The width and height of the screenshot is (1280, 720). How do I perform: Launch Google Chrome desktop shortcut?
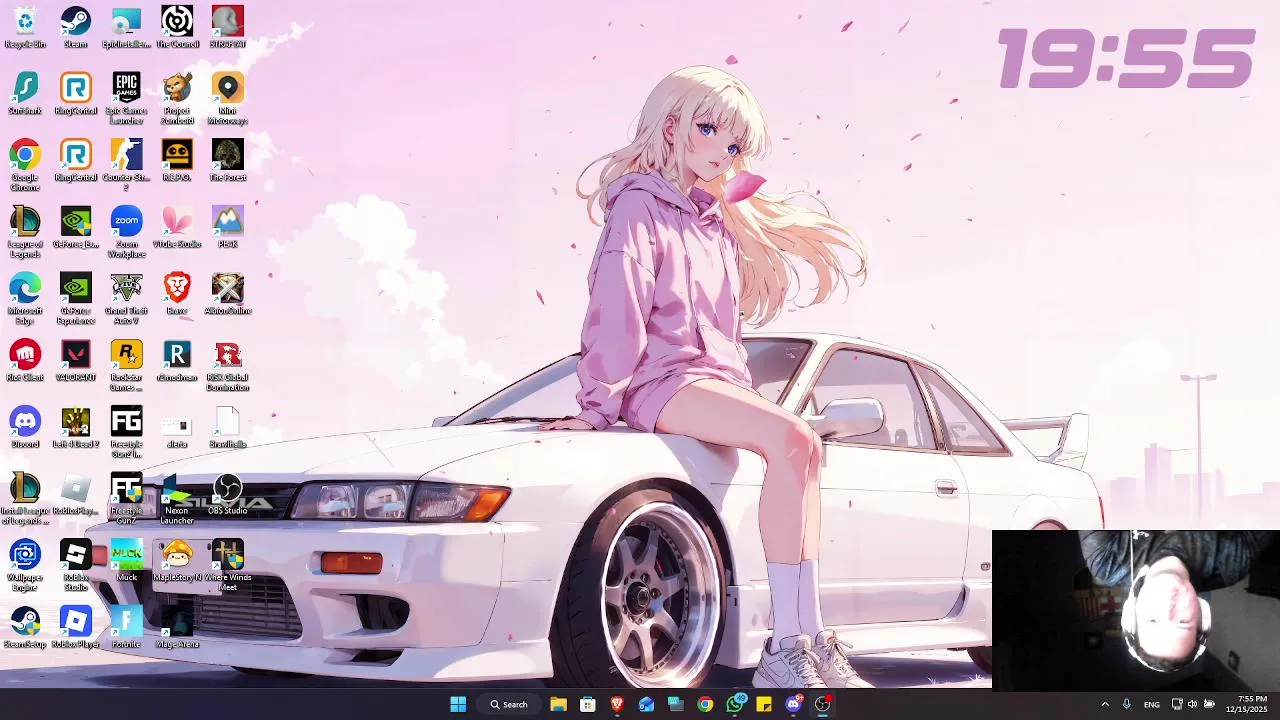coord(25,166)
